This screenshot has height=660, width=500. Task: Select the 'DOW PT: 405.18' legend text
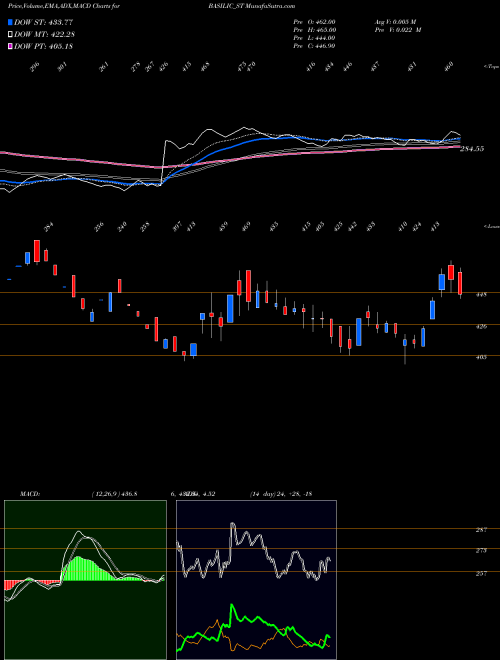coord(43,46)
